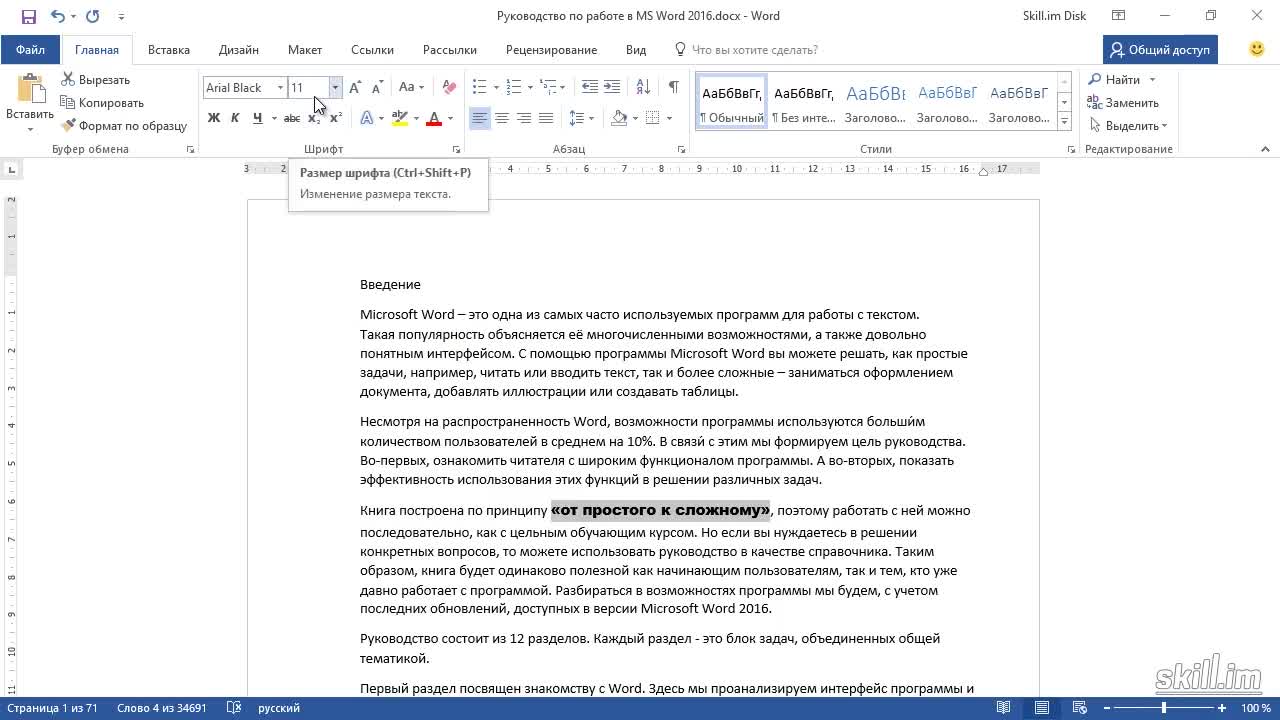Viewport: 1280px width, 720px height.
Task: Click the font size field showing 11
Action: tap(308, 88)
